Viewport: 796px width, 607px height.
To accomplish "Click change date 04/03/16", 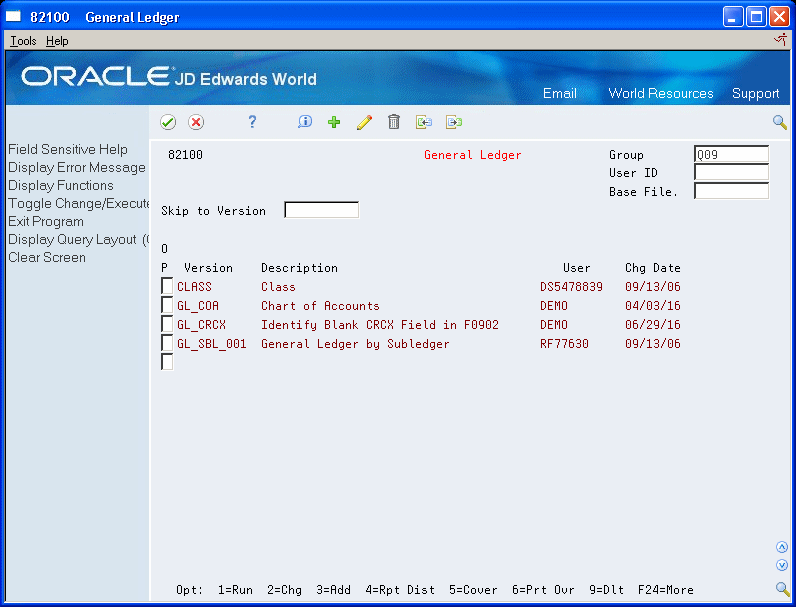I will click(652, 306).
